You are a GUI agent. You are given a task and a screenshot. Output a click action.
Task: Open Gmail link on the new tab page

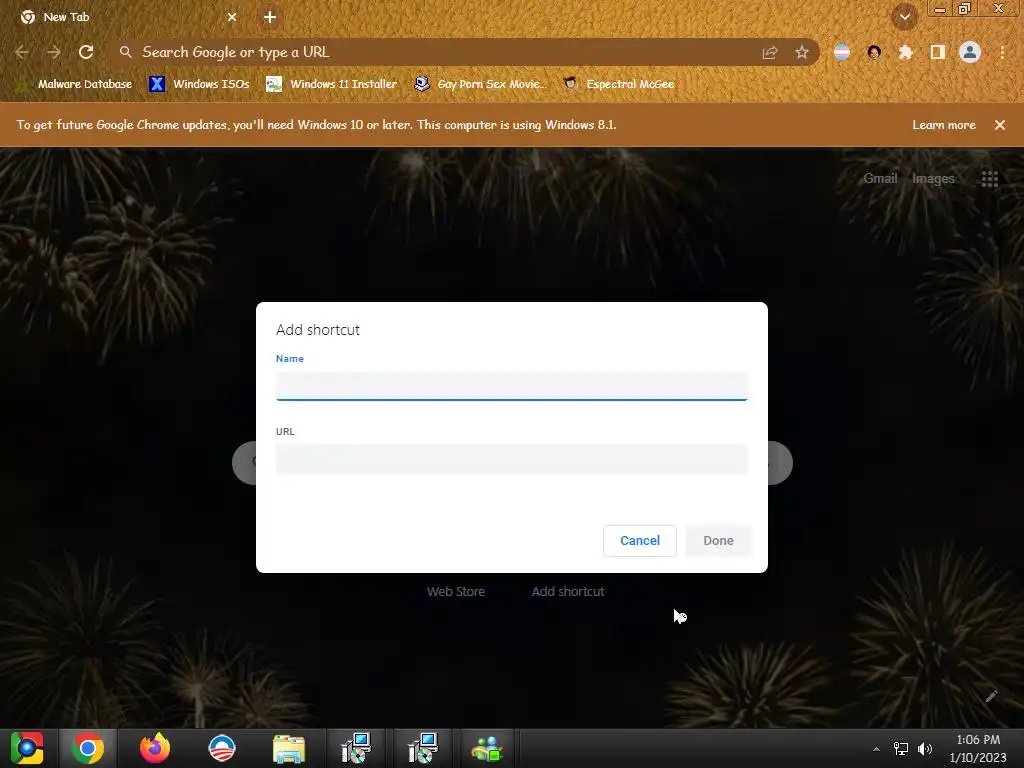(x=880, y=178)
